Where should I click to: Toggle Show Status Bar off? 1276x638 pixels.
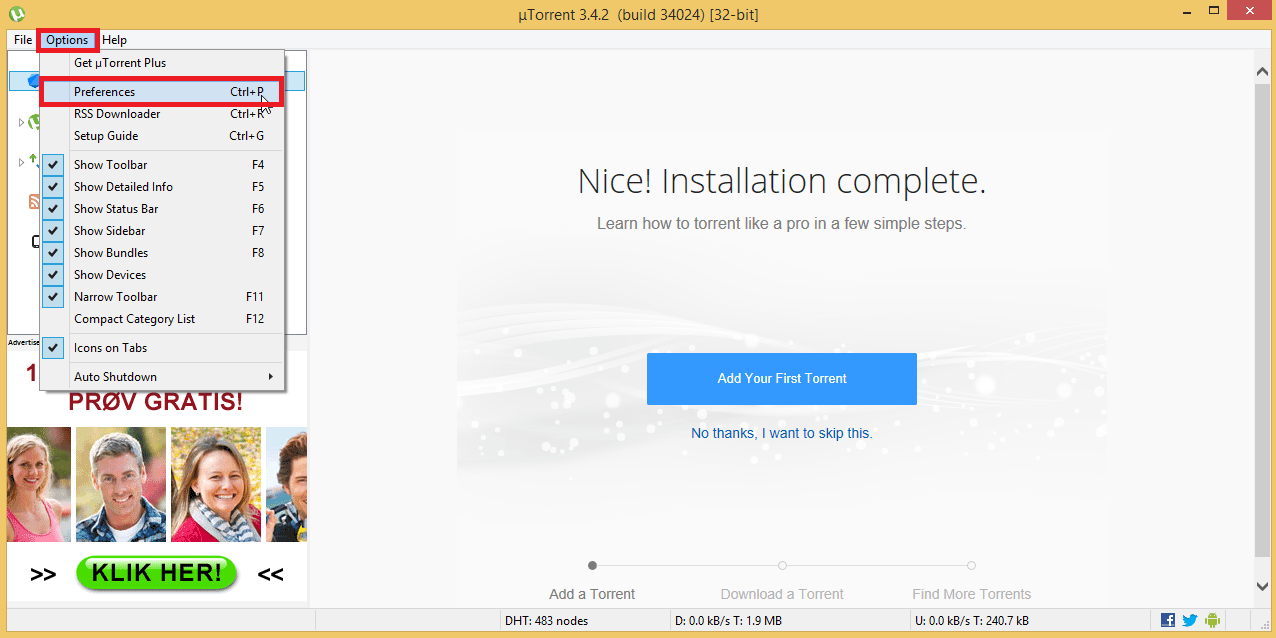point(115,209)
